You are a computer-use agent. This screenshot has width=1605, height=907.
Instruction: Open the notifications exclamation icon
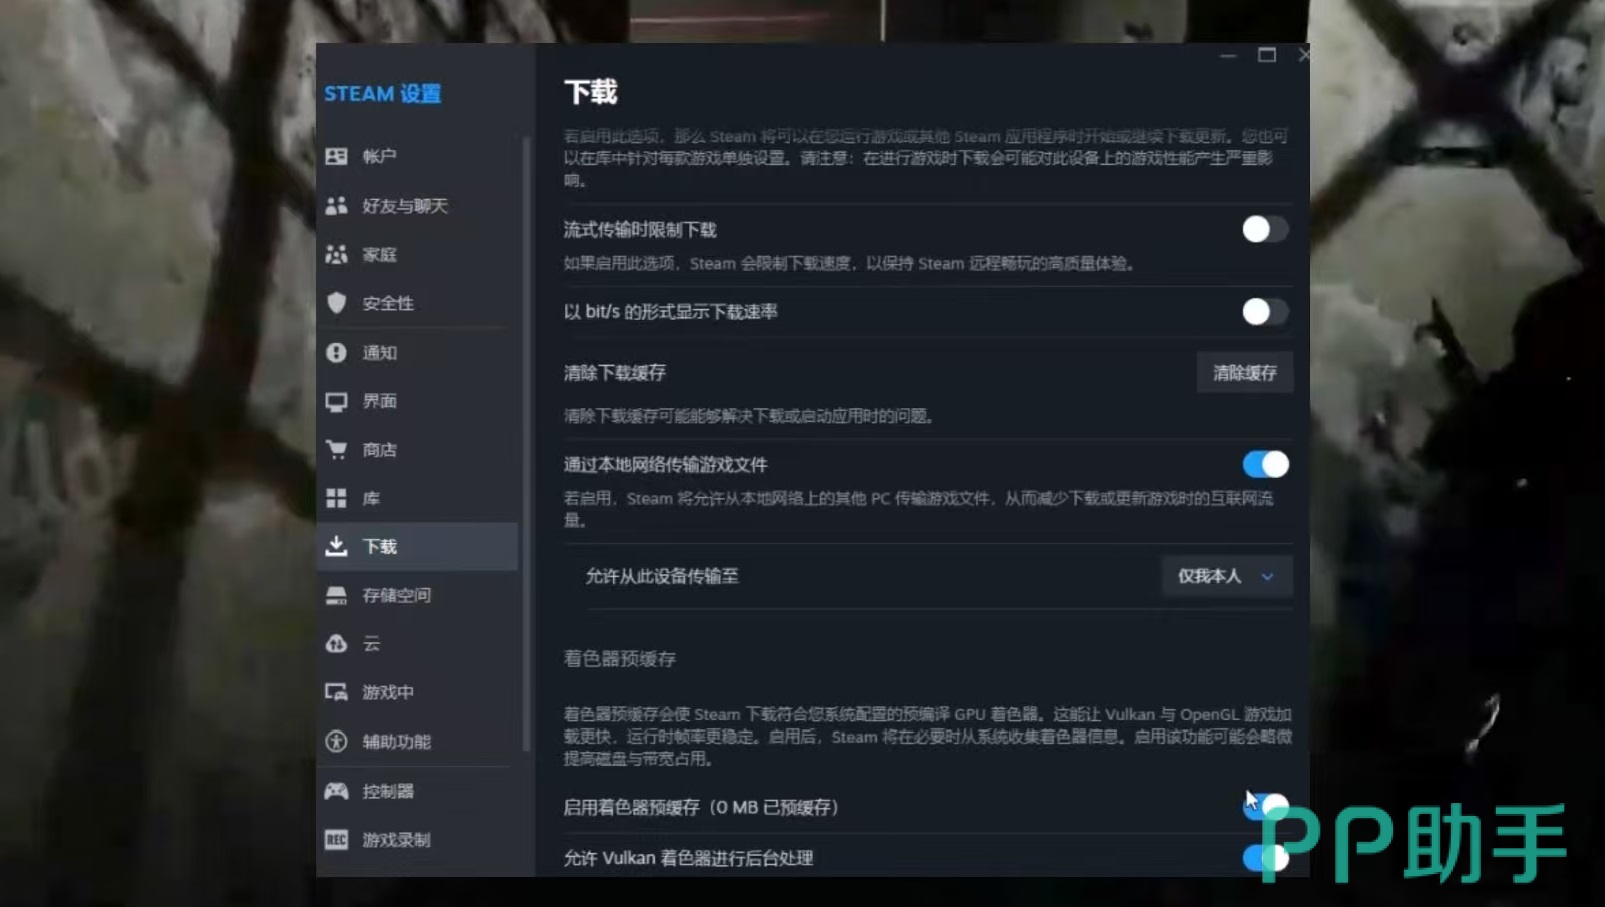(336, 352)
